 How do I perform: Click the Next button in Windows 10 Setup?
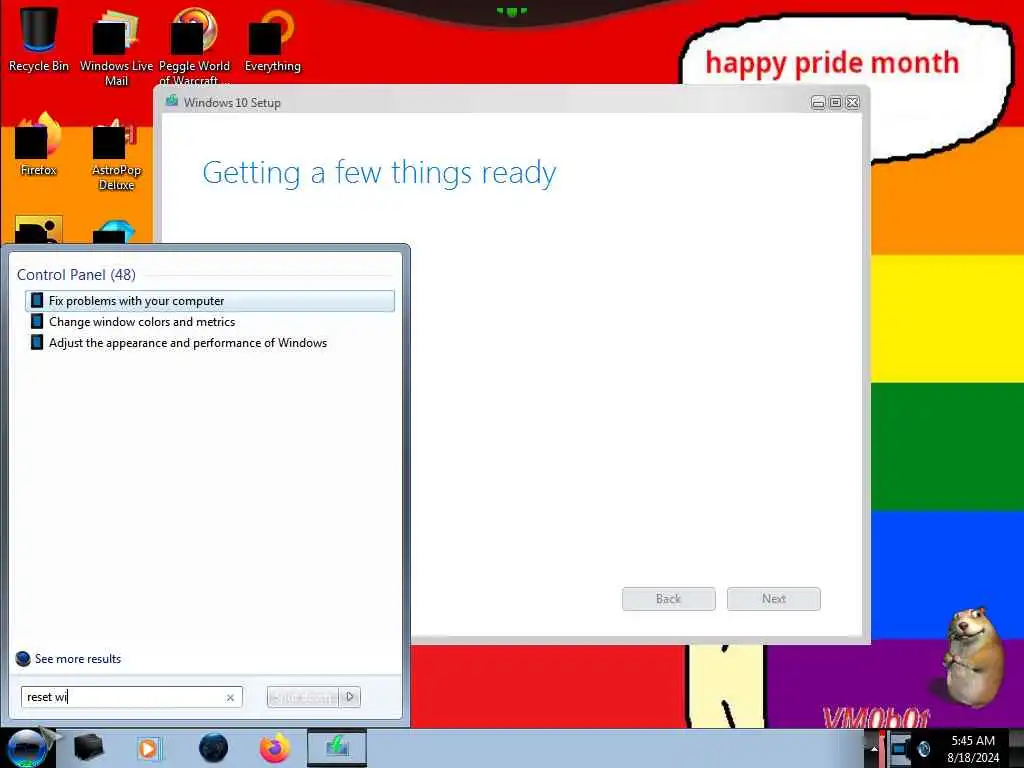point(773,599)
